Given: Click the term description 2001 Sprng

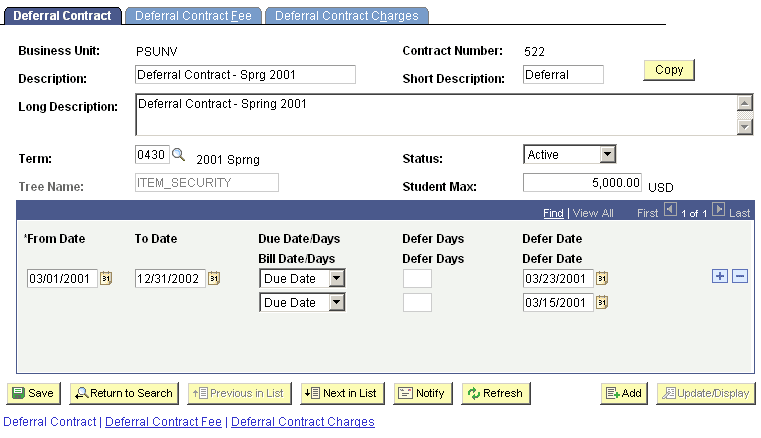Looking at the screenshot, I should point(228,160).
